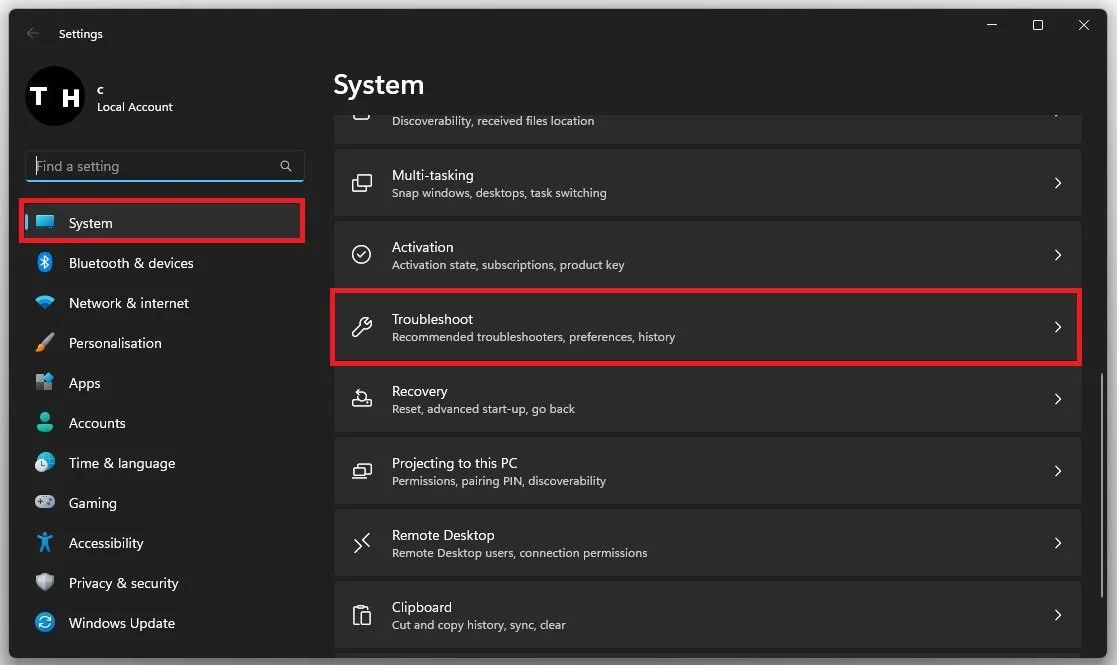
Task: Click the Projecting to this PC icon
Action: 362,471
